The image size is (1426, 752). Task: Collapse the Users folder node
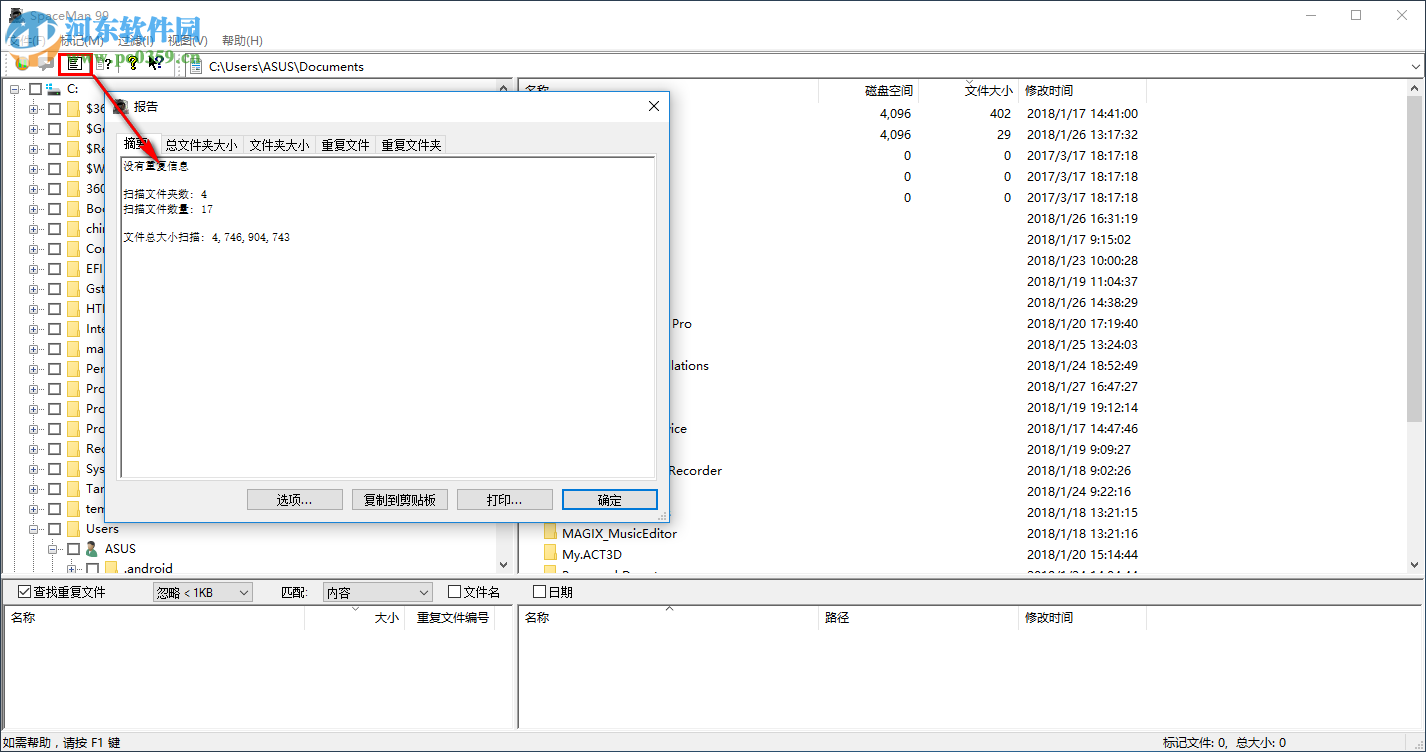[x=34, y=529]
